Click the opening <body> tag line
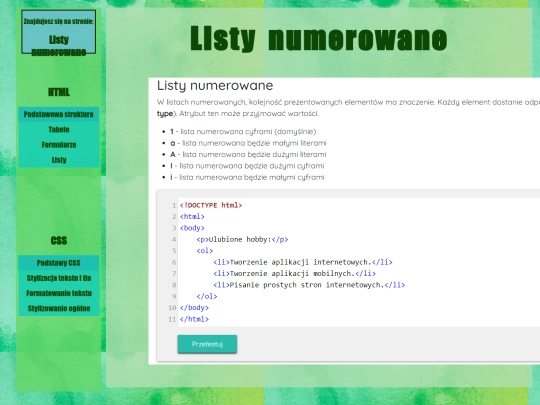Image resolution: width=540 pixels, height=405 pixels. tap(192, 228)
